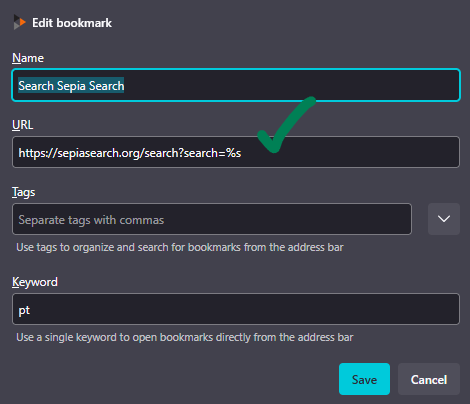Click the single keyword hint text
The width and height of the screenshot is (470, 404).
coord(185,337)
